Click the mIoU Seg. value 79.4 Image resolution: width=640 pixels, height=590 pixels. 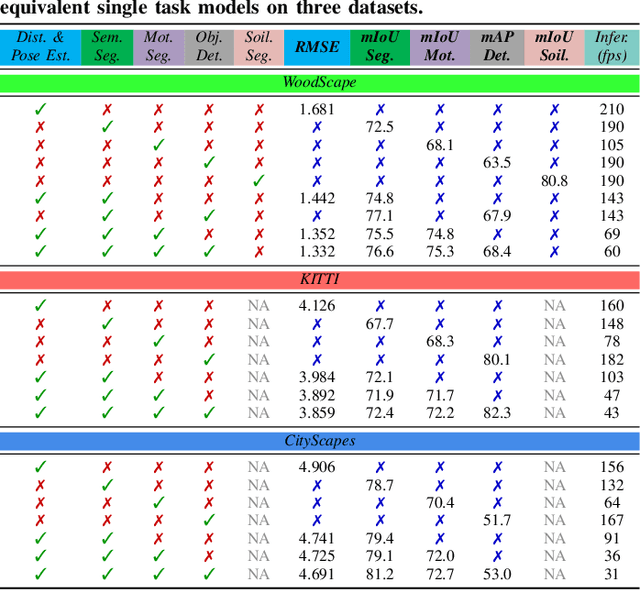[x=380, y=539]
